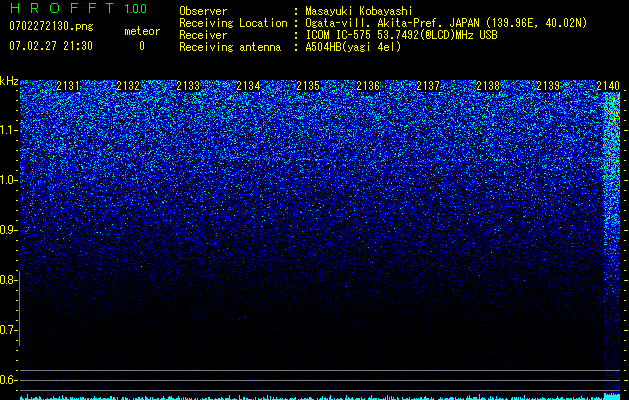Click the 2134 time marker
Image resolution: width=629 pixels, height=400 pixels.
(x=248, y=86)
